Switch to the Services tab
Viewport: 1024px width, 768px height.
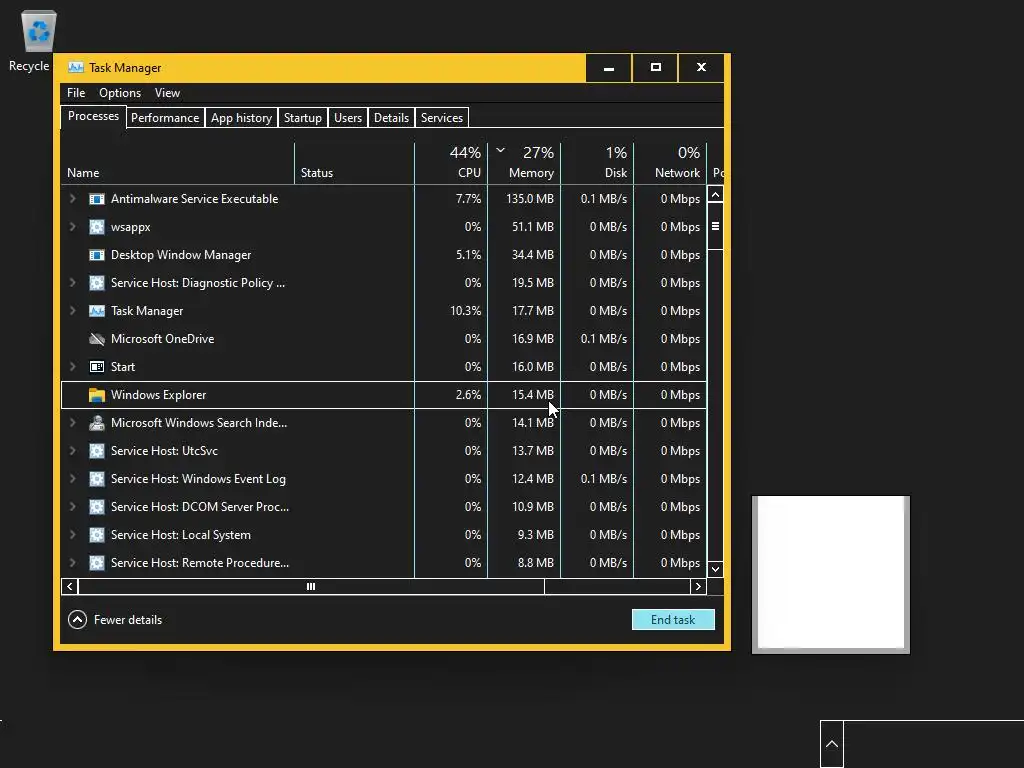click(x=441, y=118)
